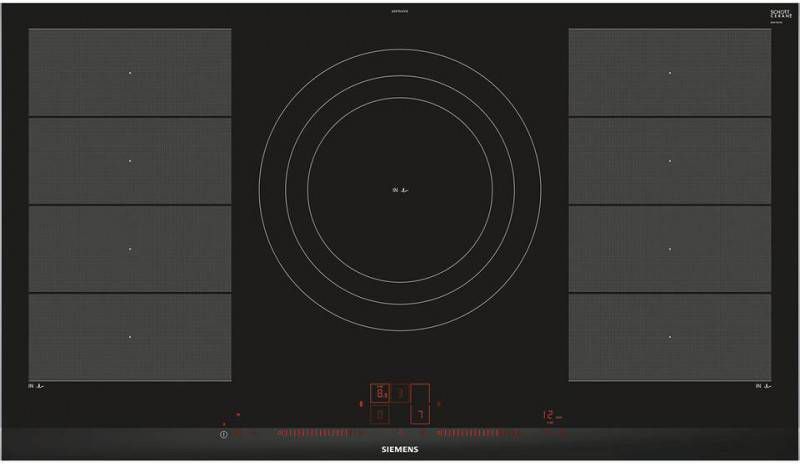The image size is (800, 464).
Task: Tap the second left flex zone from top
Action: 130,160
